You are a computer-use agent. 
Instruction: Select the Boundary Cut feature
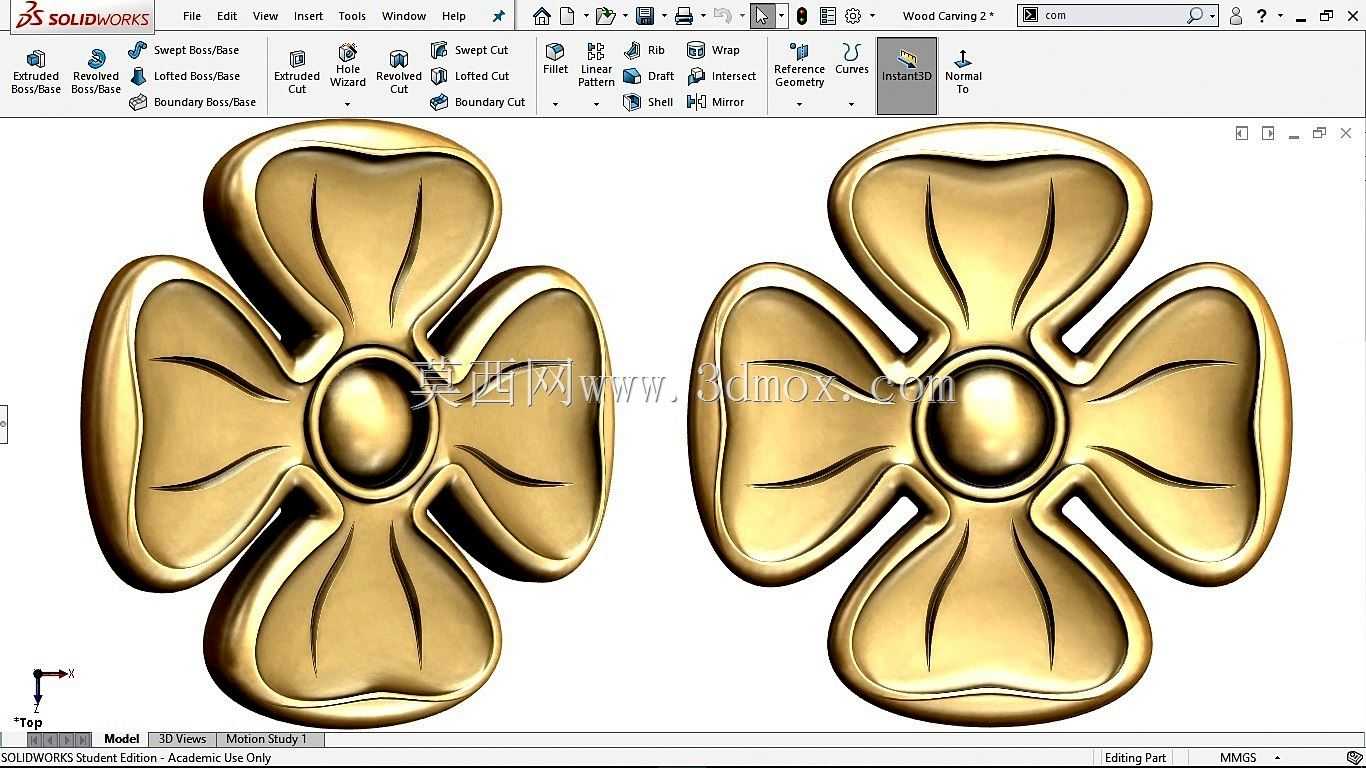point(477,102)
